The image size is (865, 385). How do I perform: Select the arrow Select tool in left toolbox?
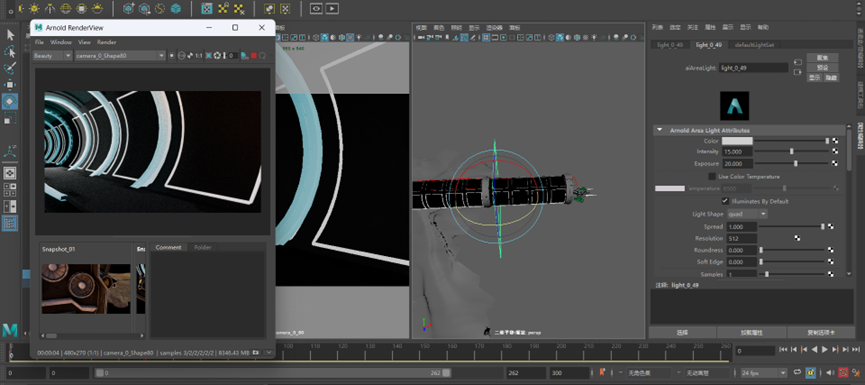click(10, 35)
